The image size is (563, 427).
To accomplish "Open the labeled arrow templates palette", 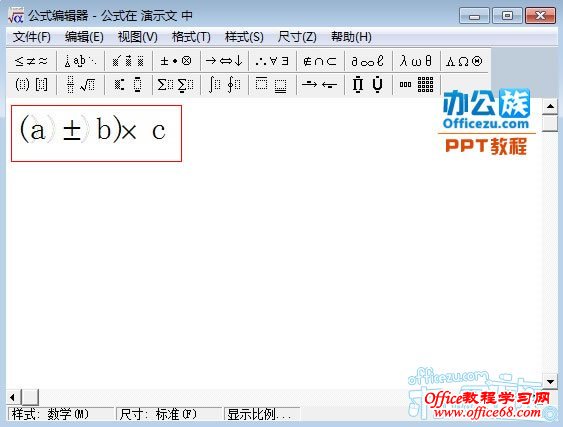I will click(x=320, y=85).
